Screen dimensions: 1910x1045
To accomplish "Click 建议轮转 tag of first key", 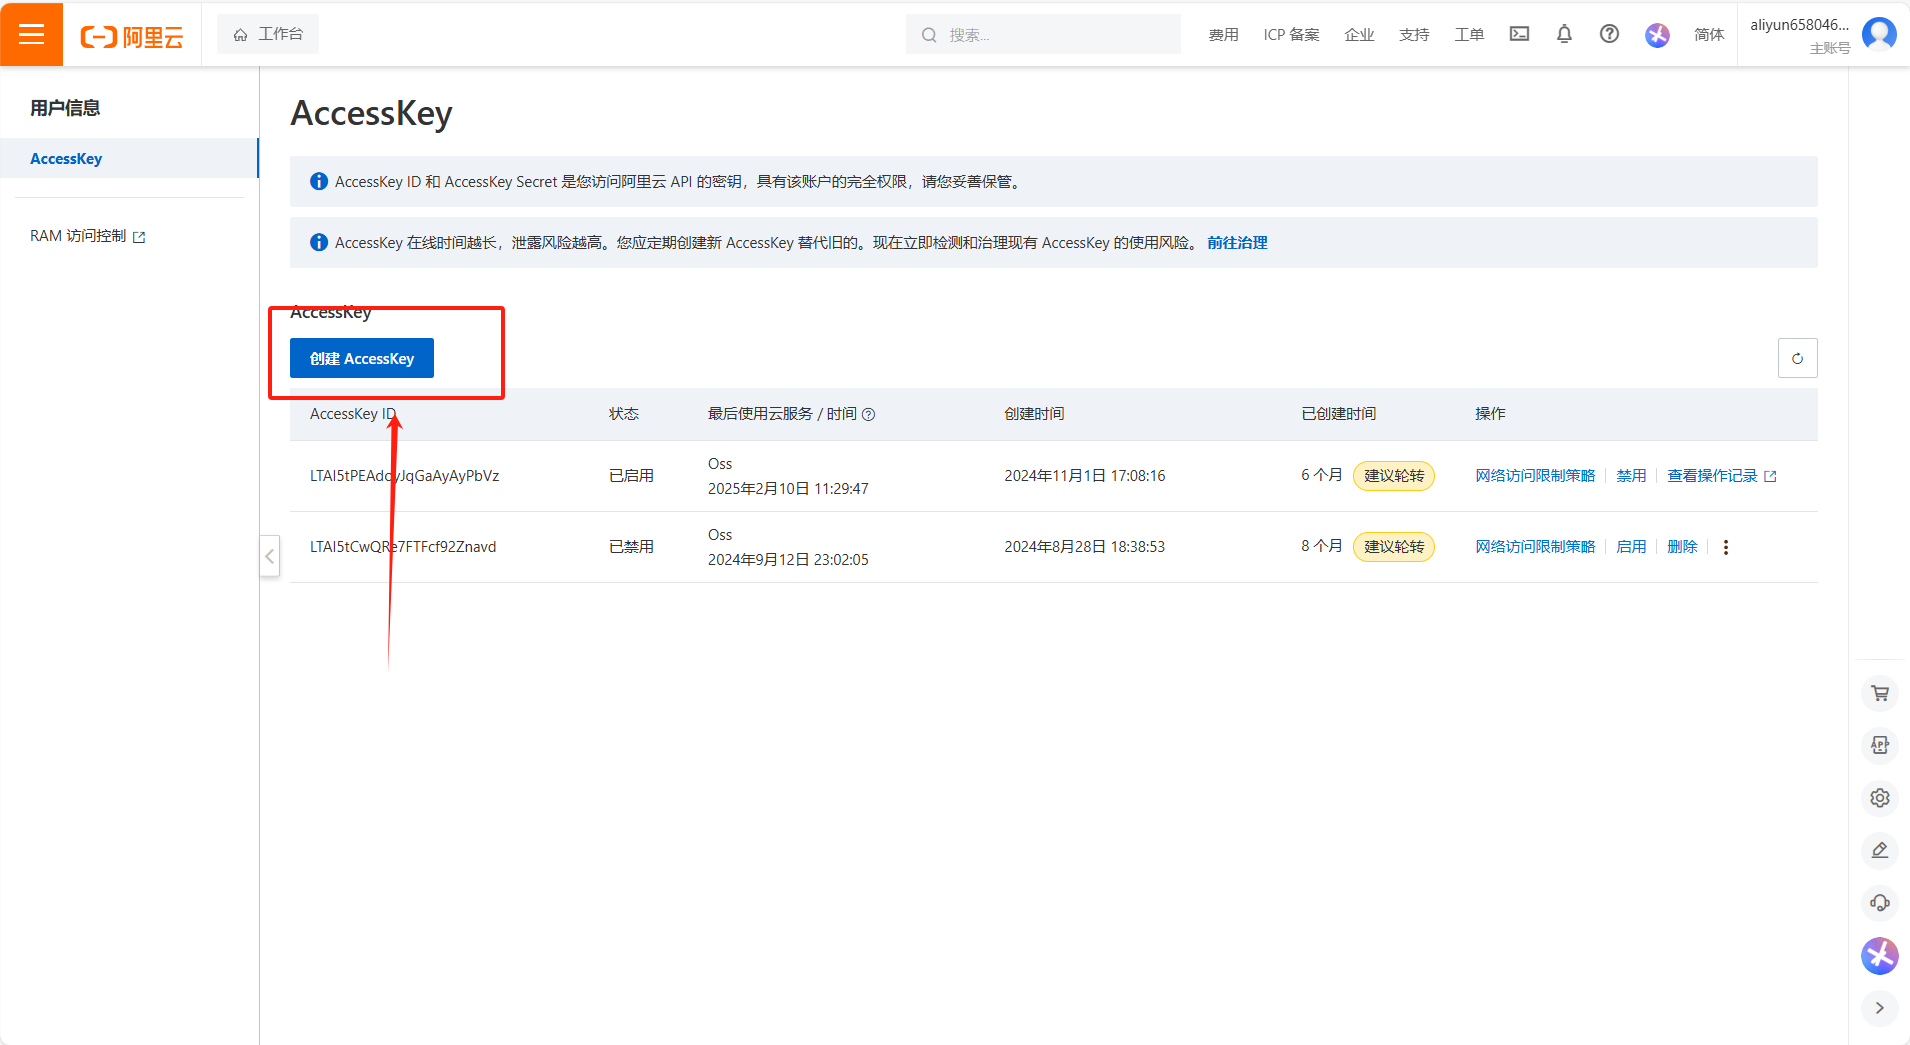I will (1394, 476).
